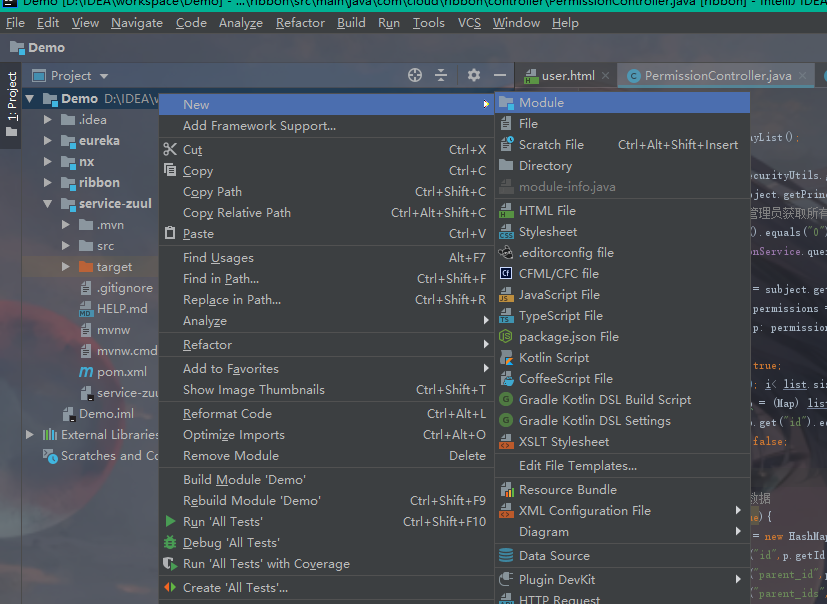Viewport: 827px width, 604px height.
Task: Open Project panel settings gear
Action: 474,75
